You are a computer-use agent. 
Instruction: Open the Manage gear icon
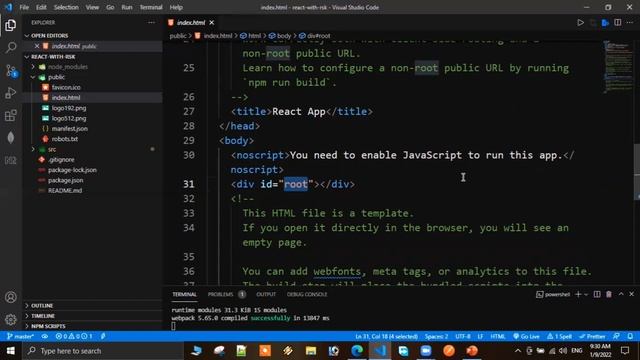(11, 319)
